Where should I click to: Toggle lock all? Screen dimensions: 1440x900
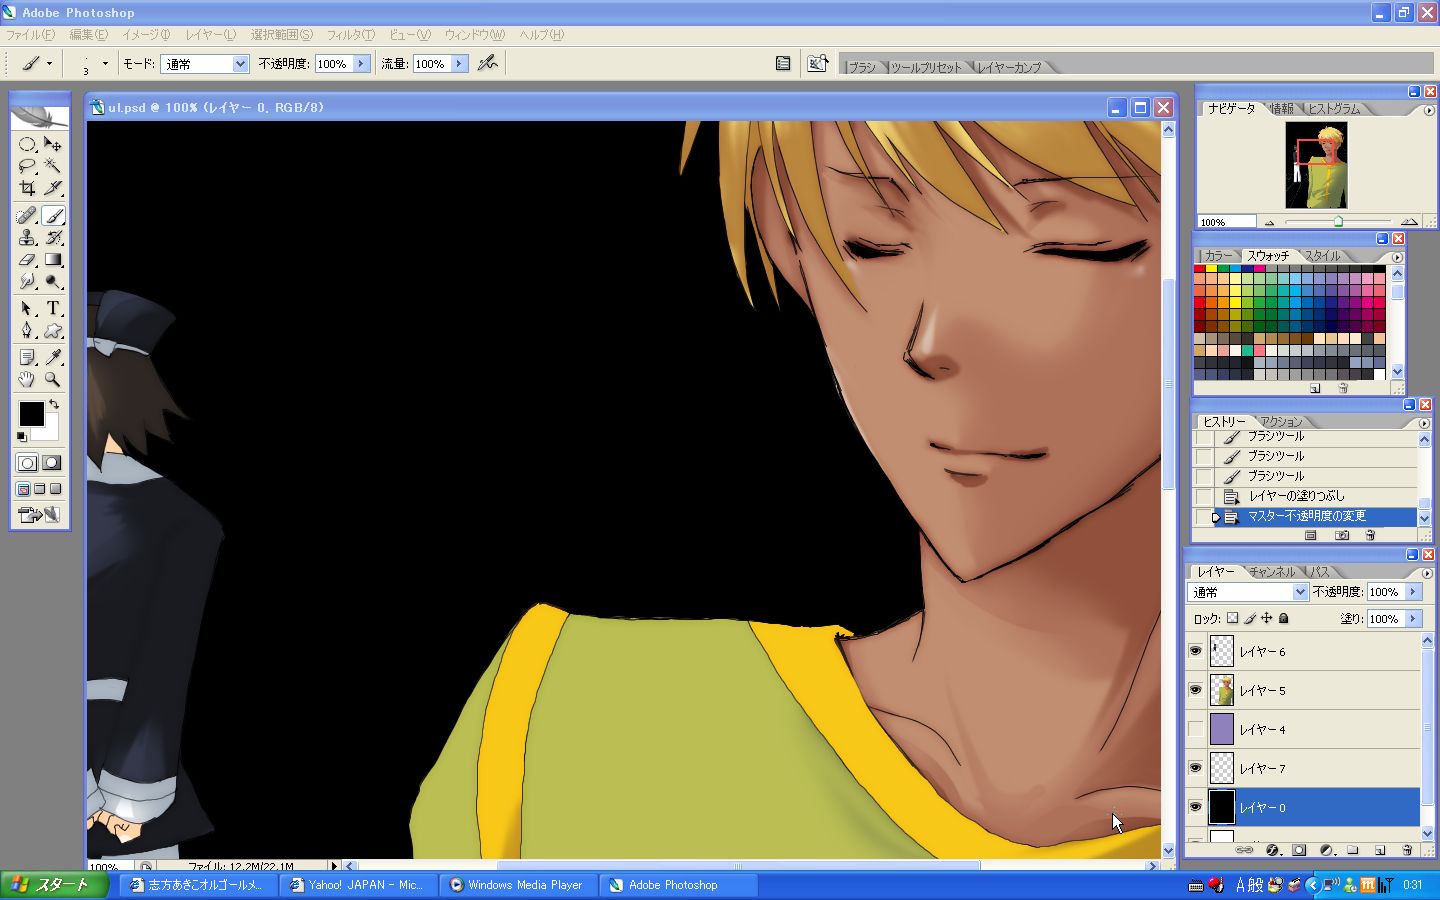pyautogui.click(x=1284, y=618)
